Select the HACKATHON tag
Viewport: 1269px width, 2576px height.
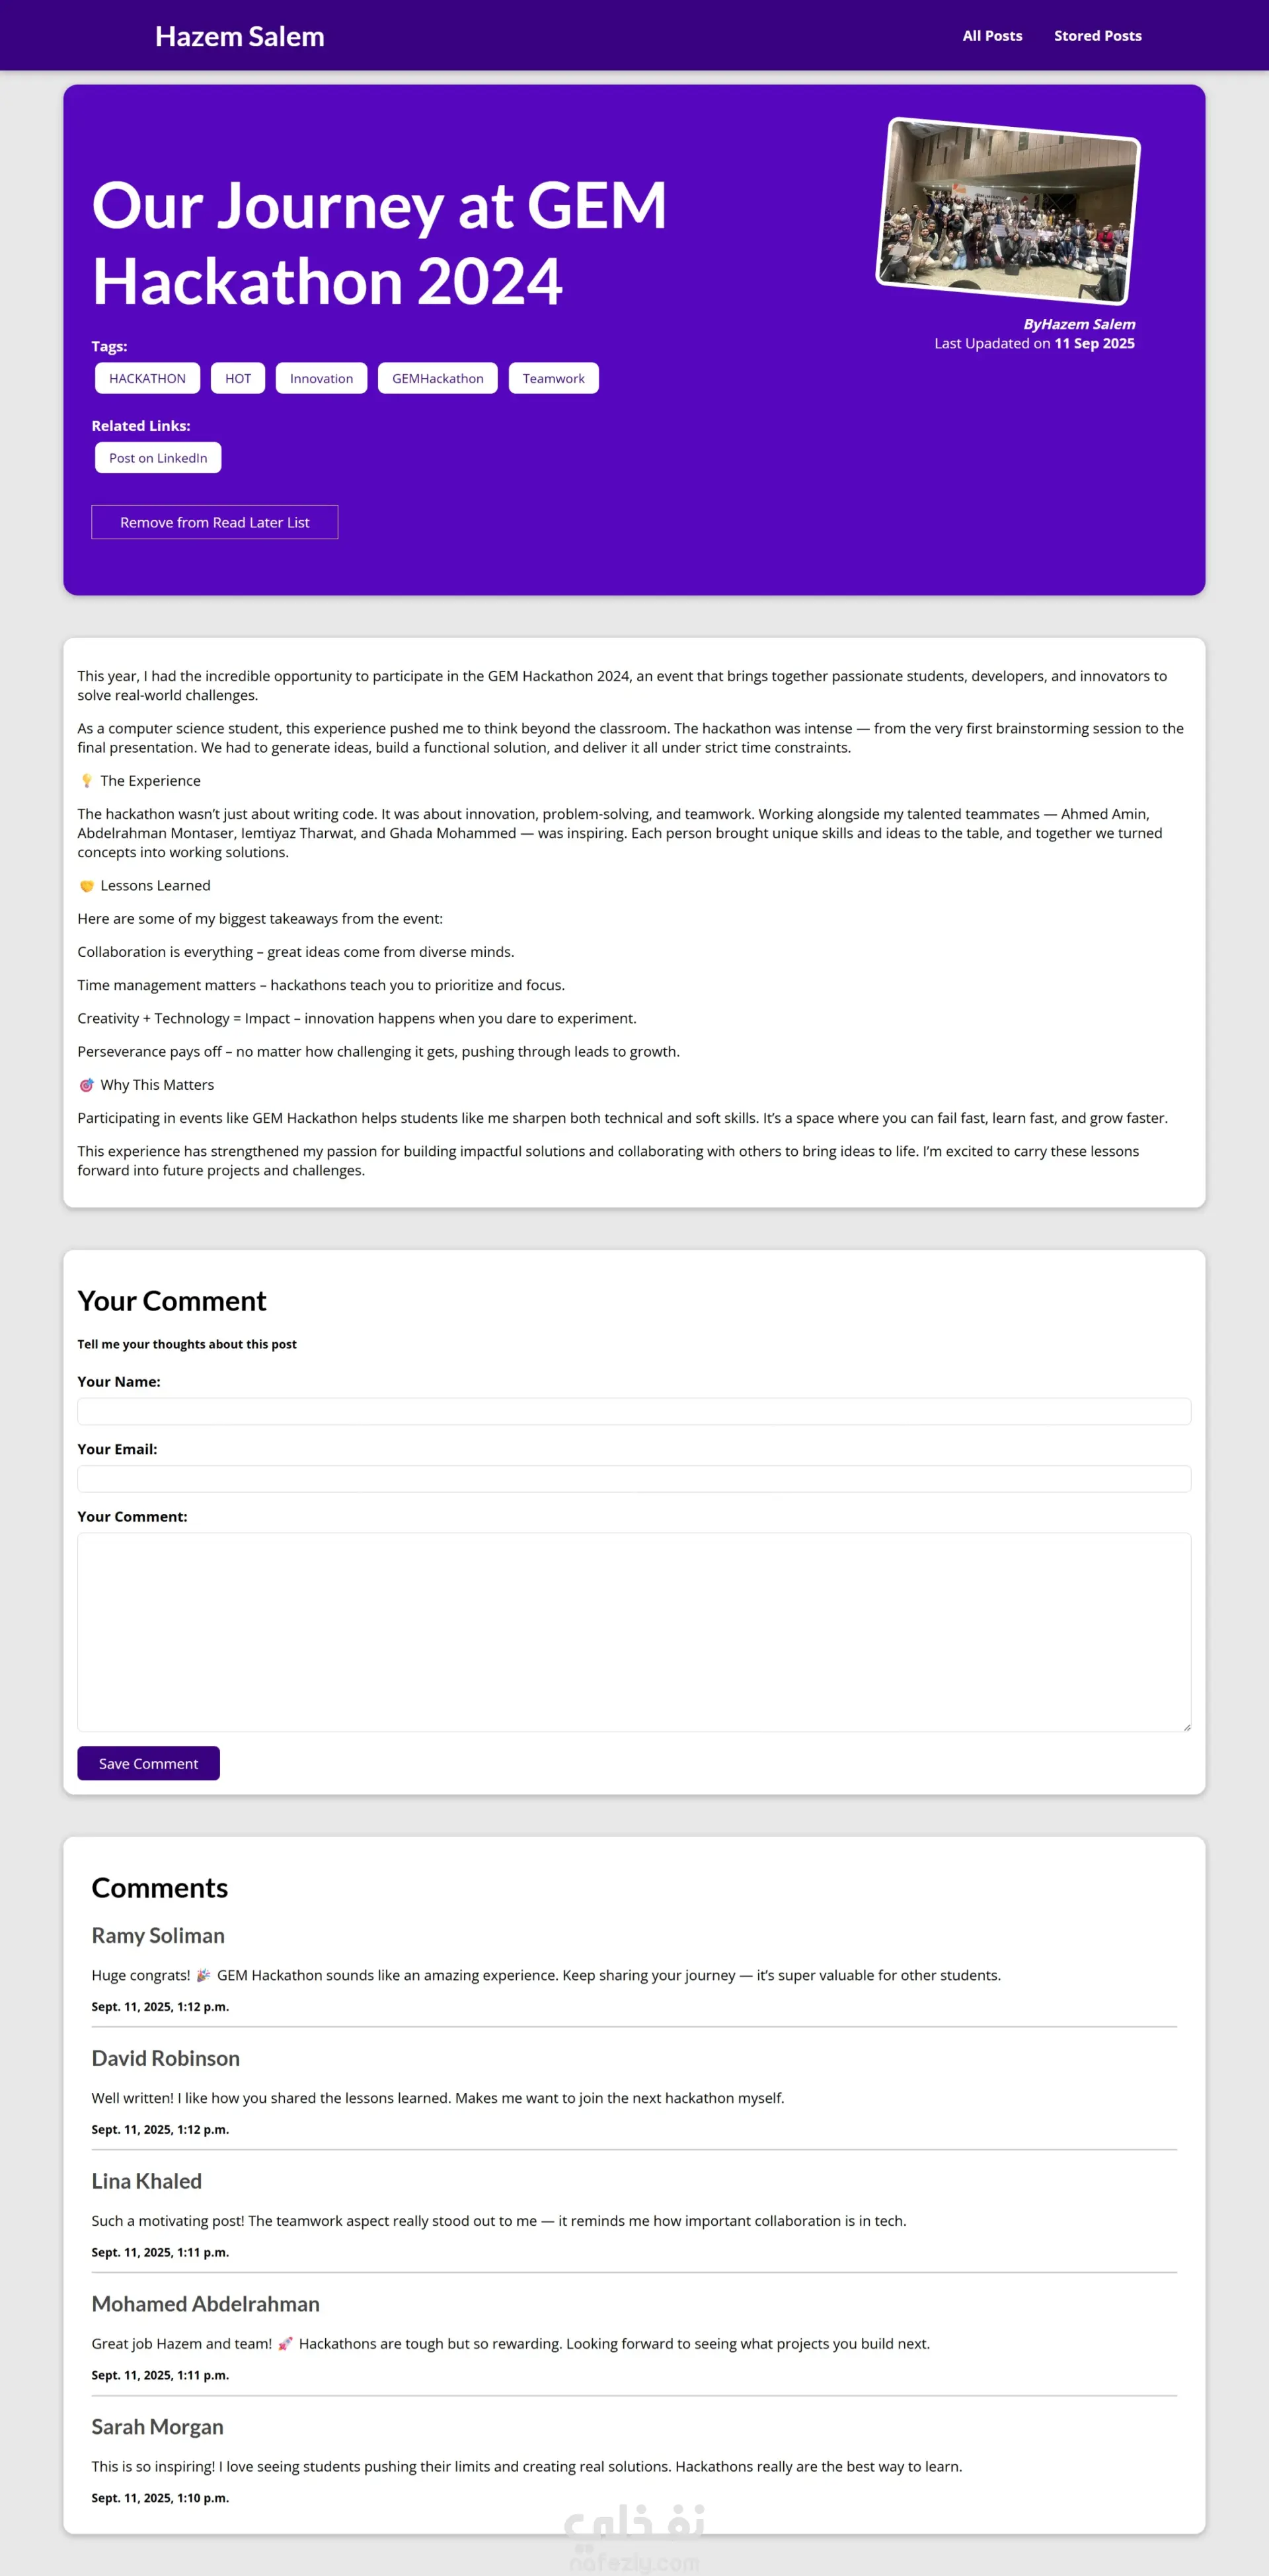point(147,378)
